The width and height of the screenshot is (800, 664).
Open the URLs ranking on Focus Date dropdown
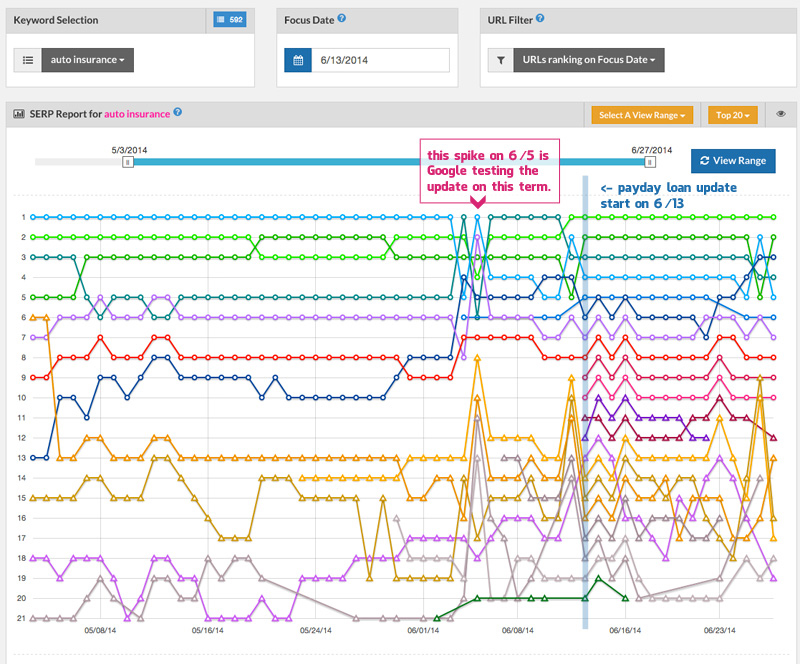(x=589, y=60)
